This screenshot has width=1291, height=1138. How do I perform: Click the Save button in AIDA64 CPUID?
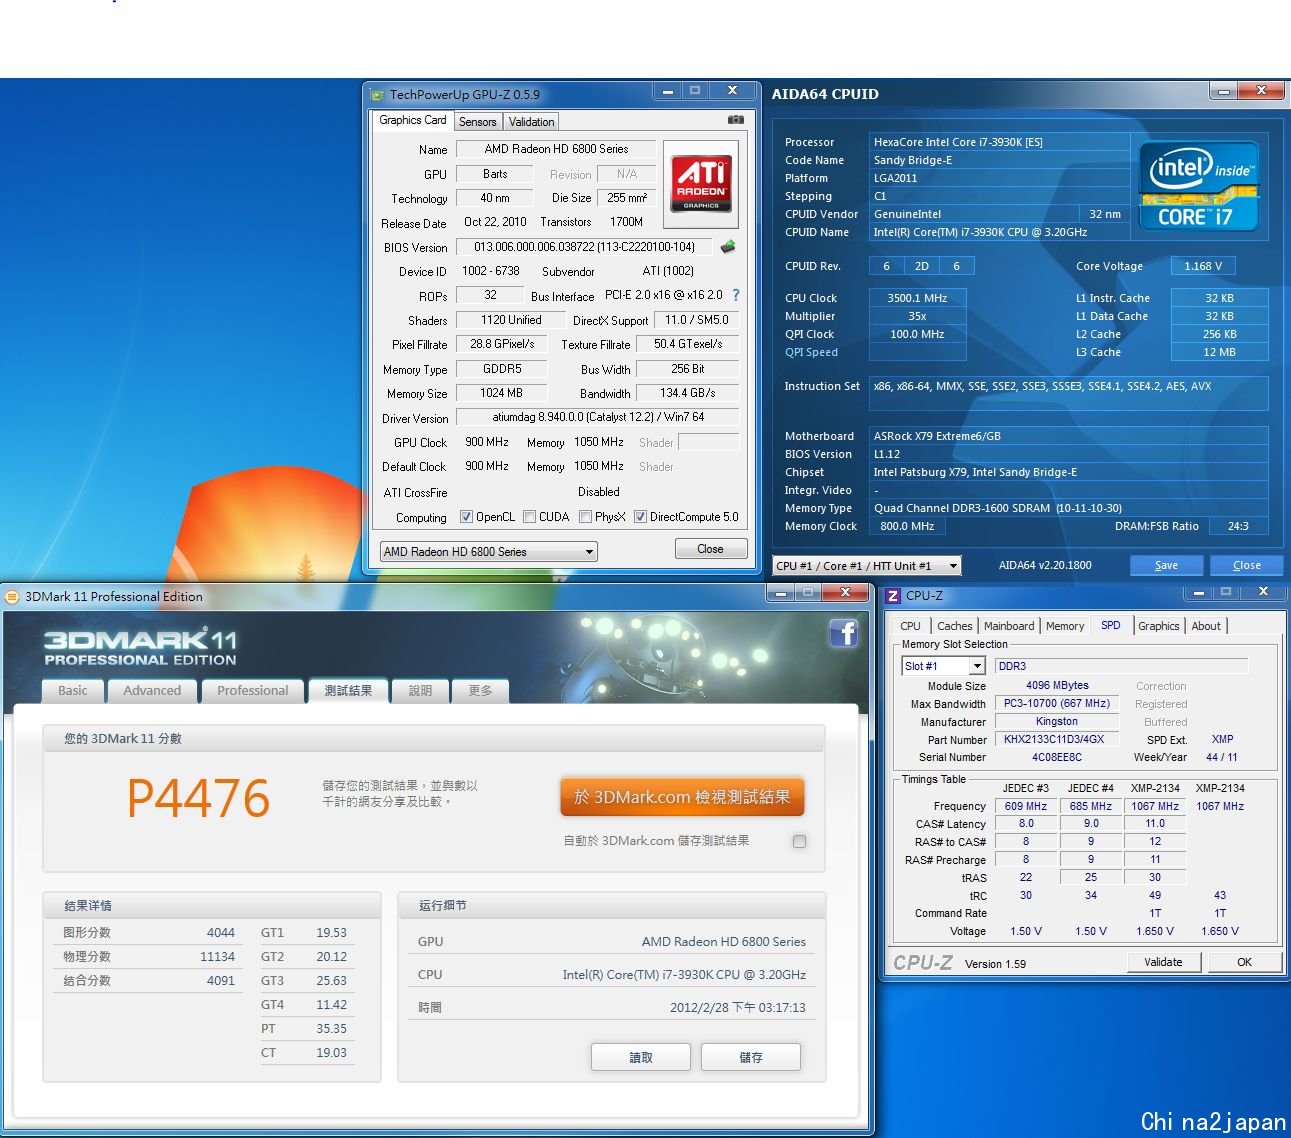tap(1166, 565)
